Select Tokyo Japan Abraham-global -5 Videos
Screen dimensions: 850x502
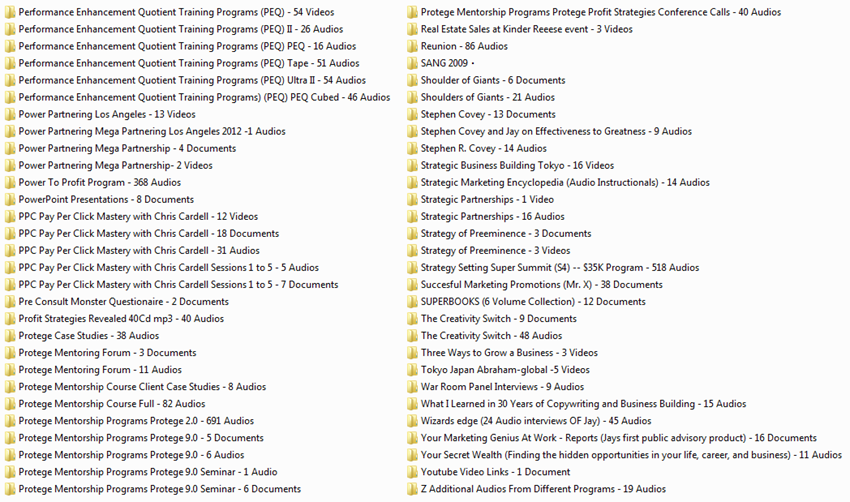pos(504,370)
